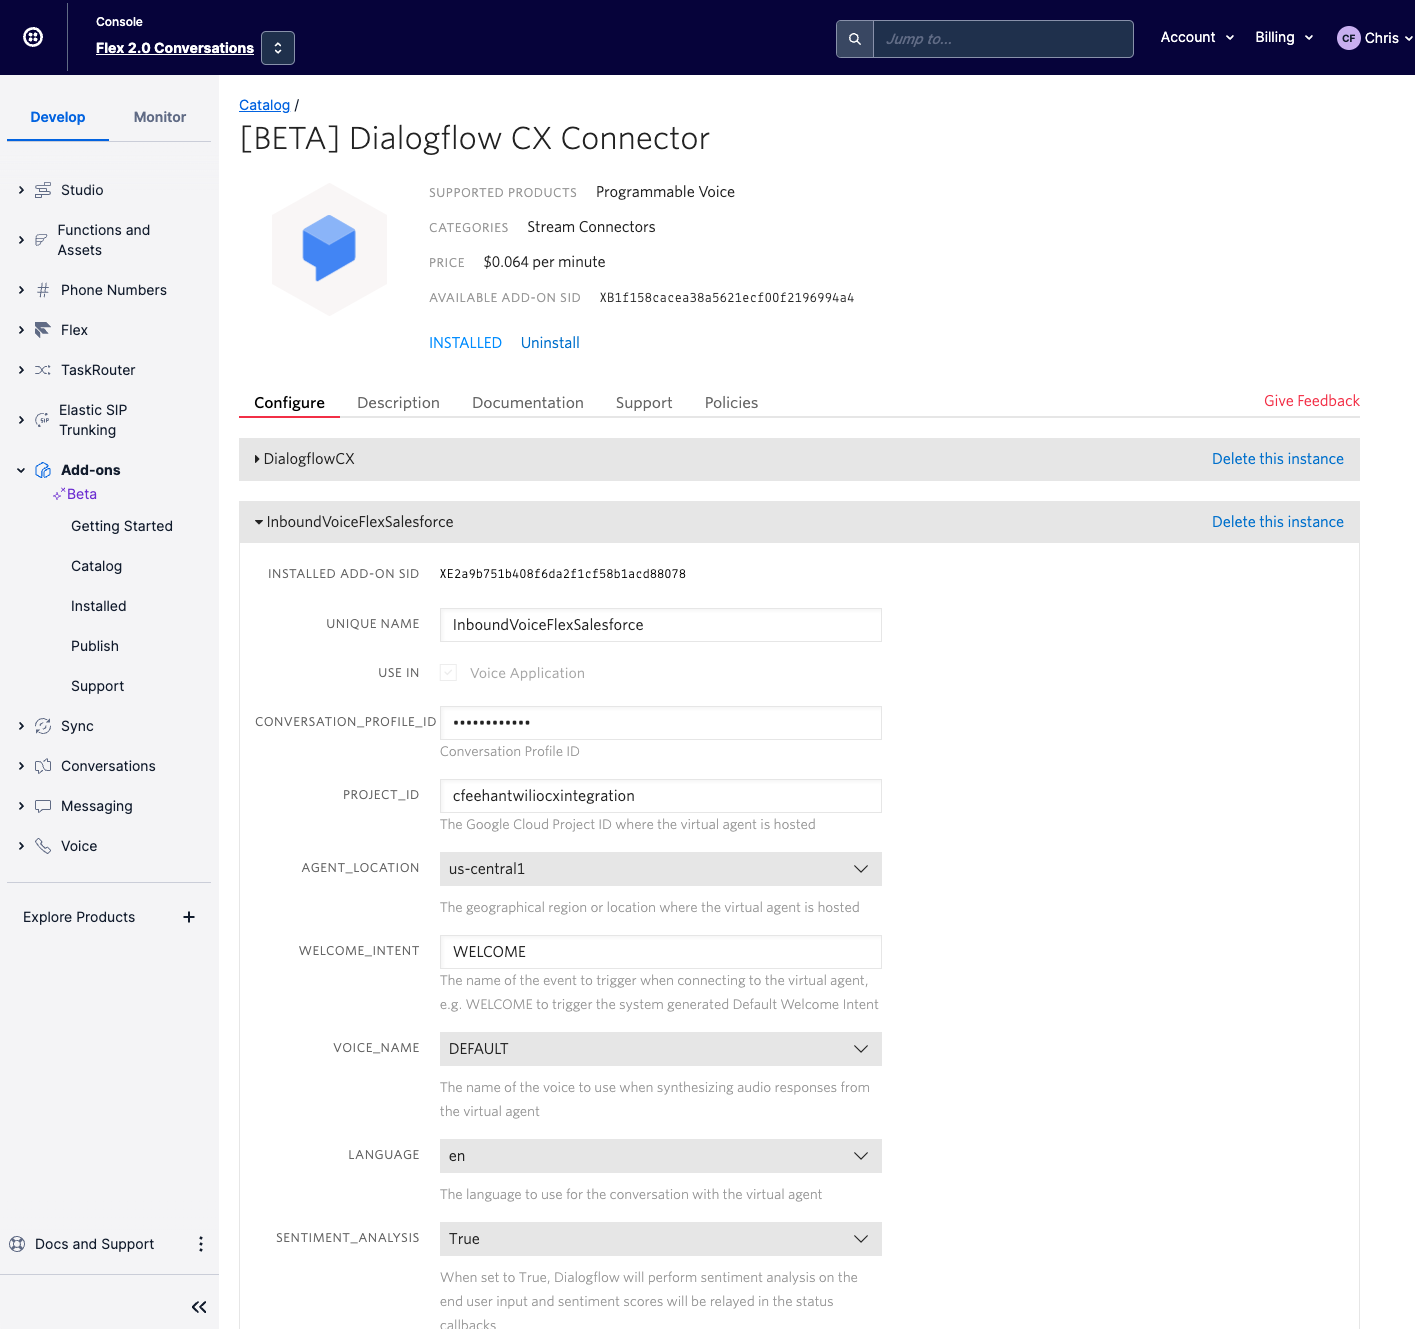Click the Conversation Profile ID field

[661, 723]
